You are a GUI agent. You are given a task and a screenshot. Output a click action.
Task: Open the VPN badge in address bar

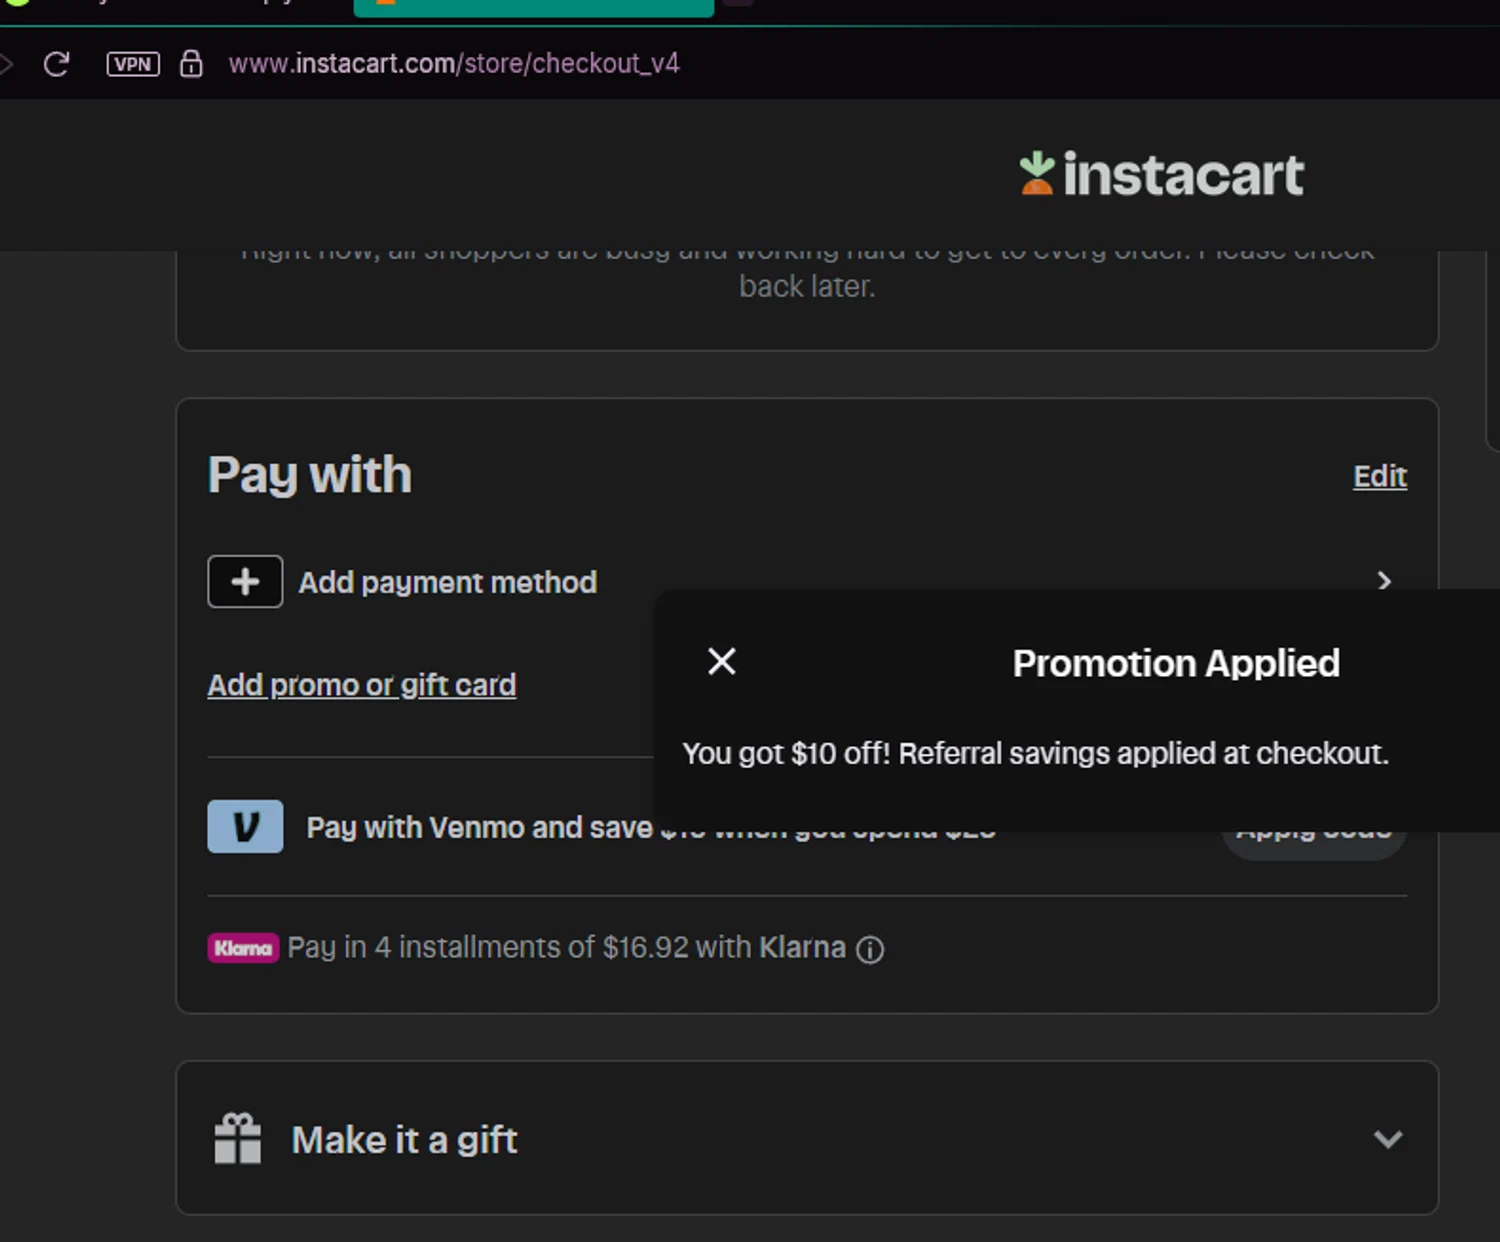point(133,64)
